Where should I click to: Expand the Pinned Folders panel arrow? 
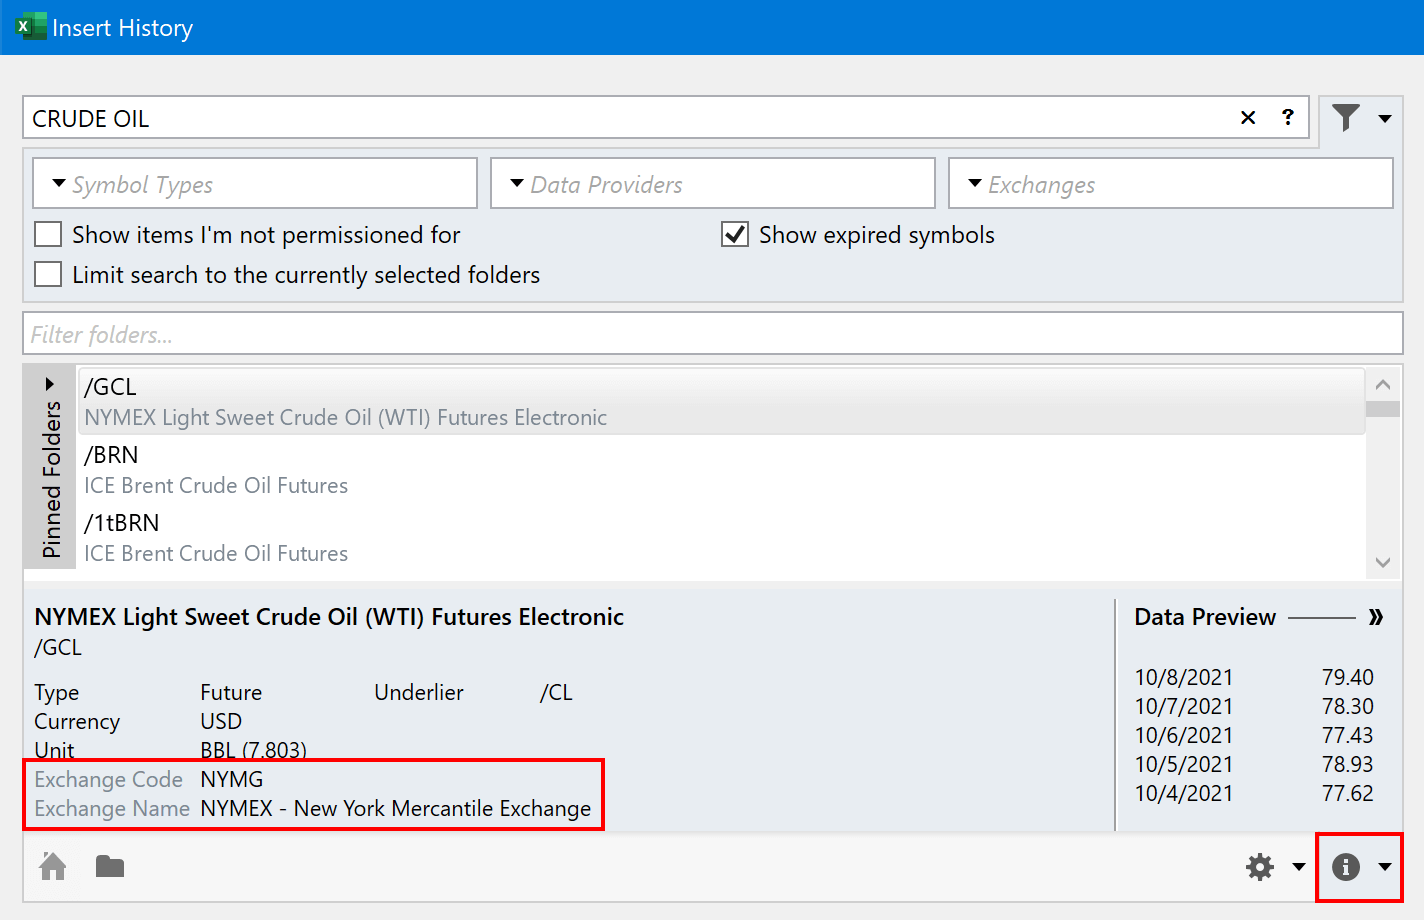coord(50,384)
